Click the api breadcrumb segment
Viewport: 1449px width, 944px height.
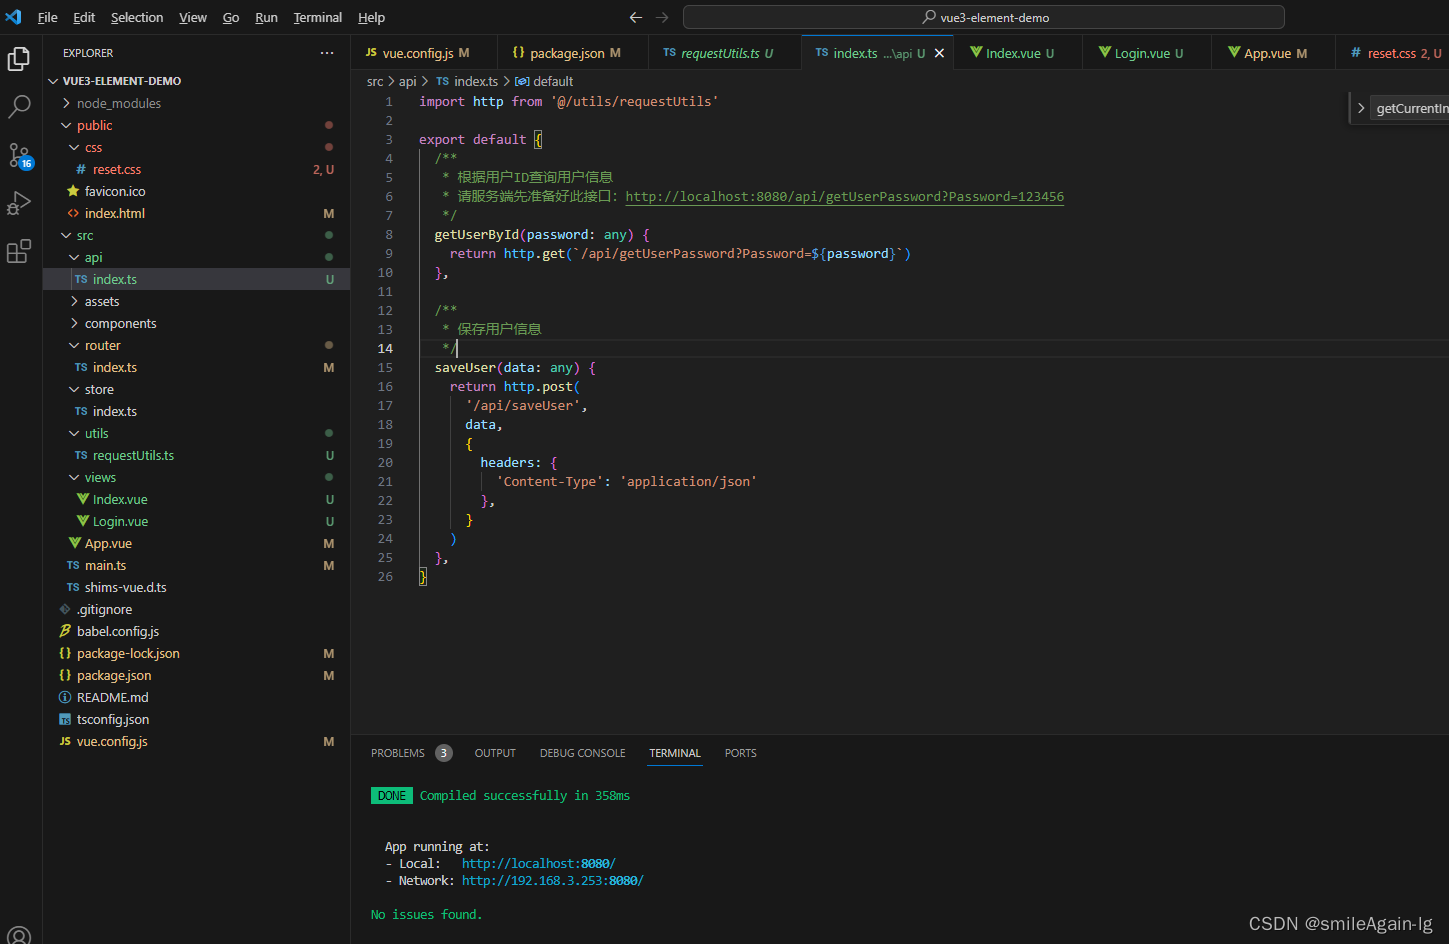(x=408, y=81)
